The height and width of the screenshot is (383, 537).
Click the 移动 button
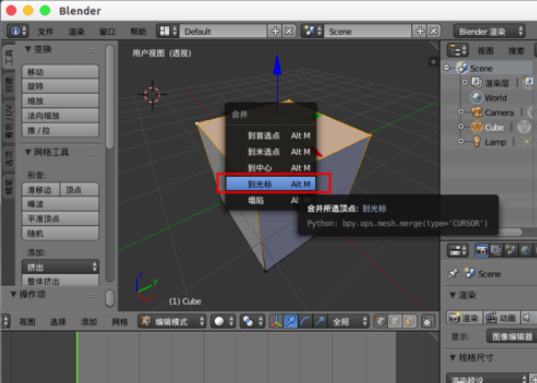pyautogui.click(x=60, y=72)
